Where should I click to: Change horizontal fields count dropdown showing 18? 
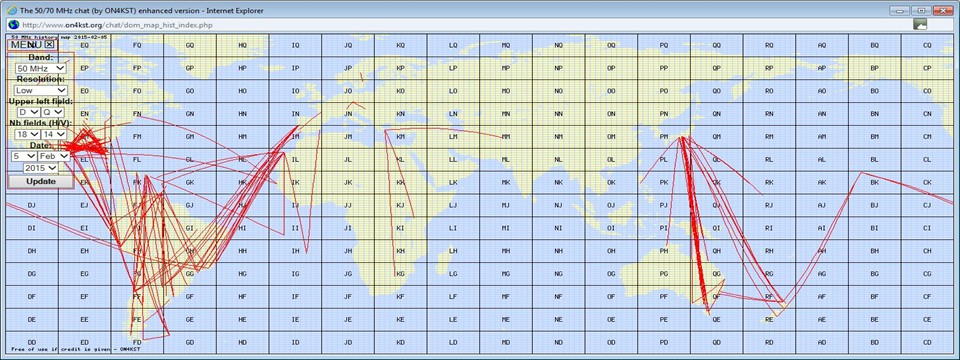28,134
